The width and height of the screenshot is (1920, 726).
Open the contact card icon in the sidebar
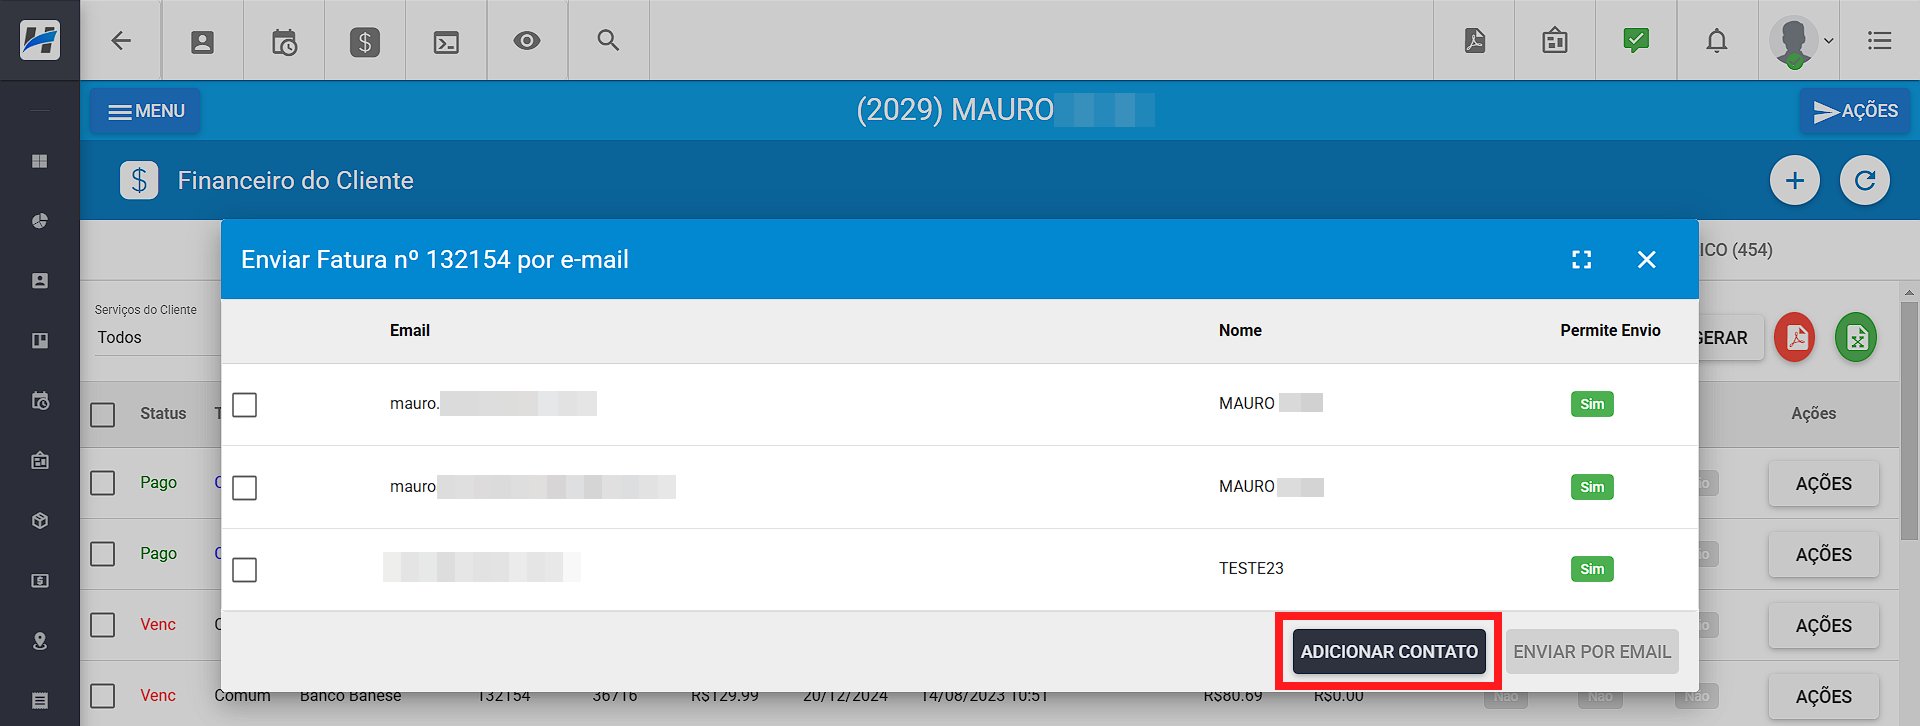[x=40, y=281]
